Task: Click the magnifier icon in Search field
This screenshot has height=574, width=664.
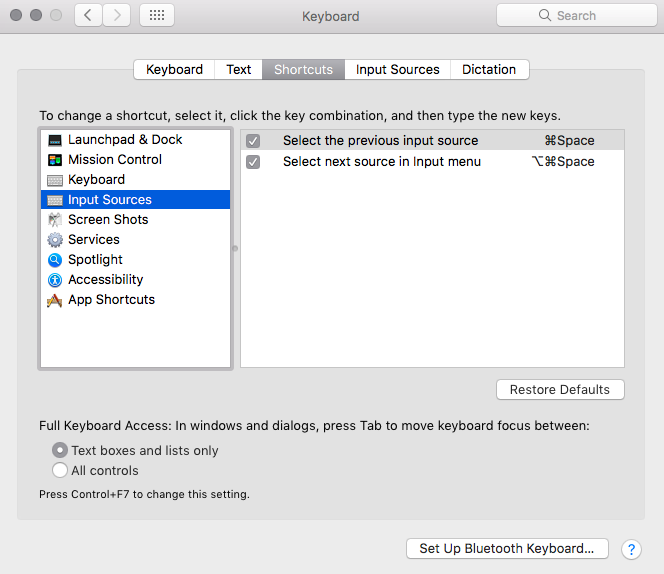Action: (x=545, y=15)
